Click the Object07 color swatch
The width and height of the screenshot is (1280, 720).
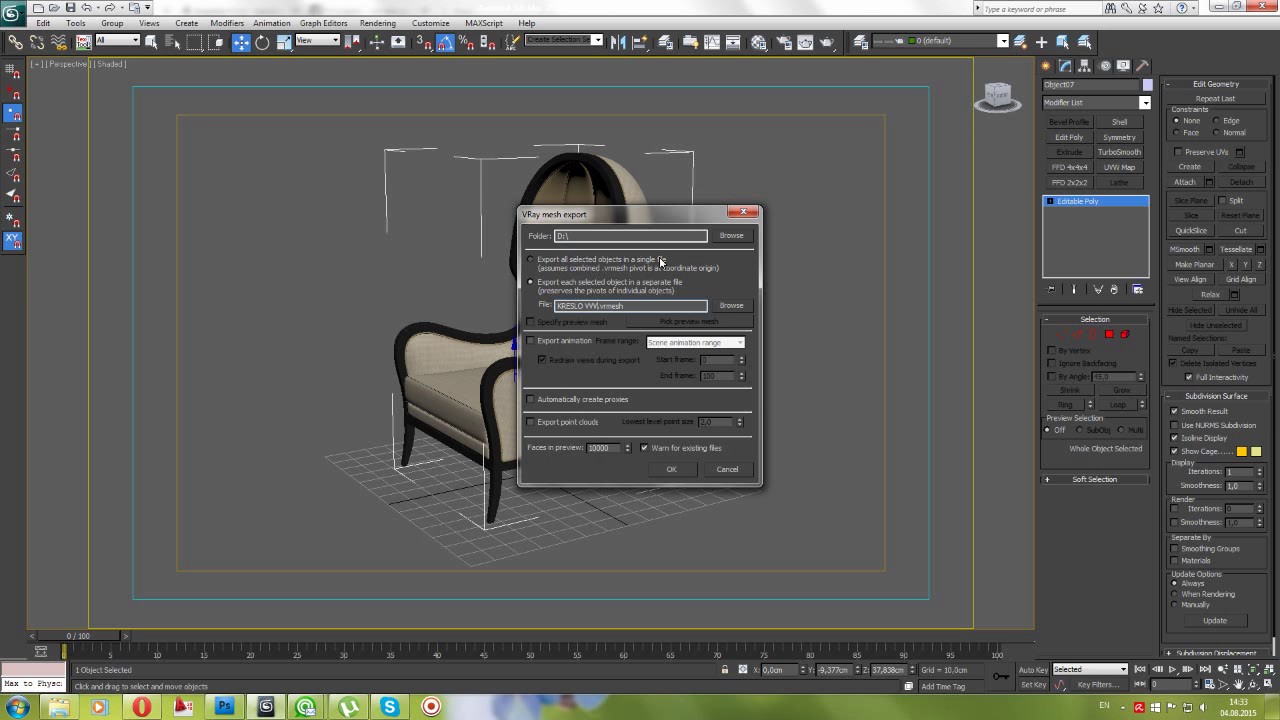pyautogui.click(x=1147, y=85)
